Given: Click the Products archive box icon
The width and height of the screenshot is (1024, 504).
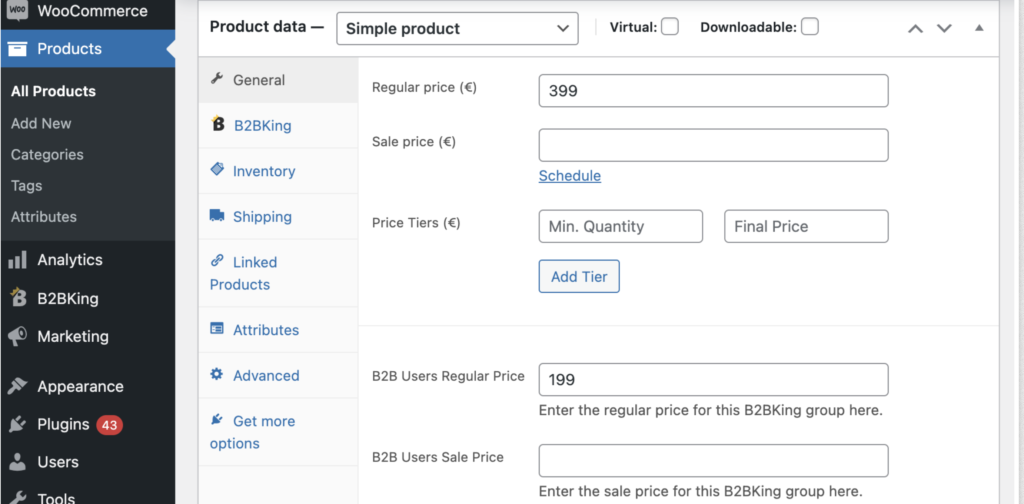Looking at the screenshot, I should click(17, 49).
